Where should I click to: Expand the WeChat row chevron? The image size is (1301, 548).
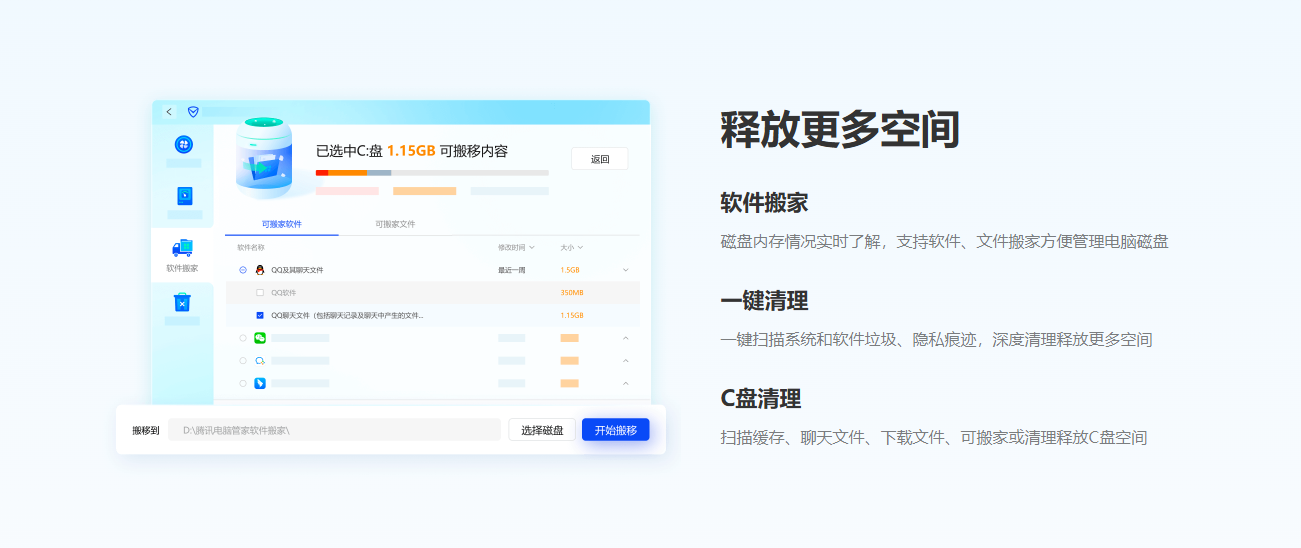coord(626,338)
